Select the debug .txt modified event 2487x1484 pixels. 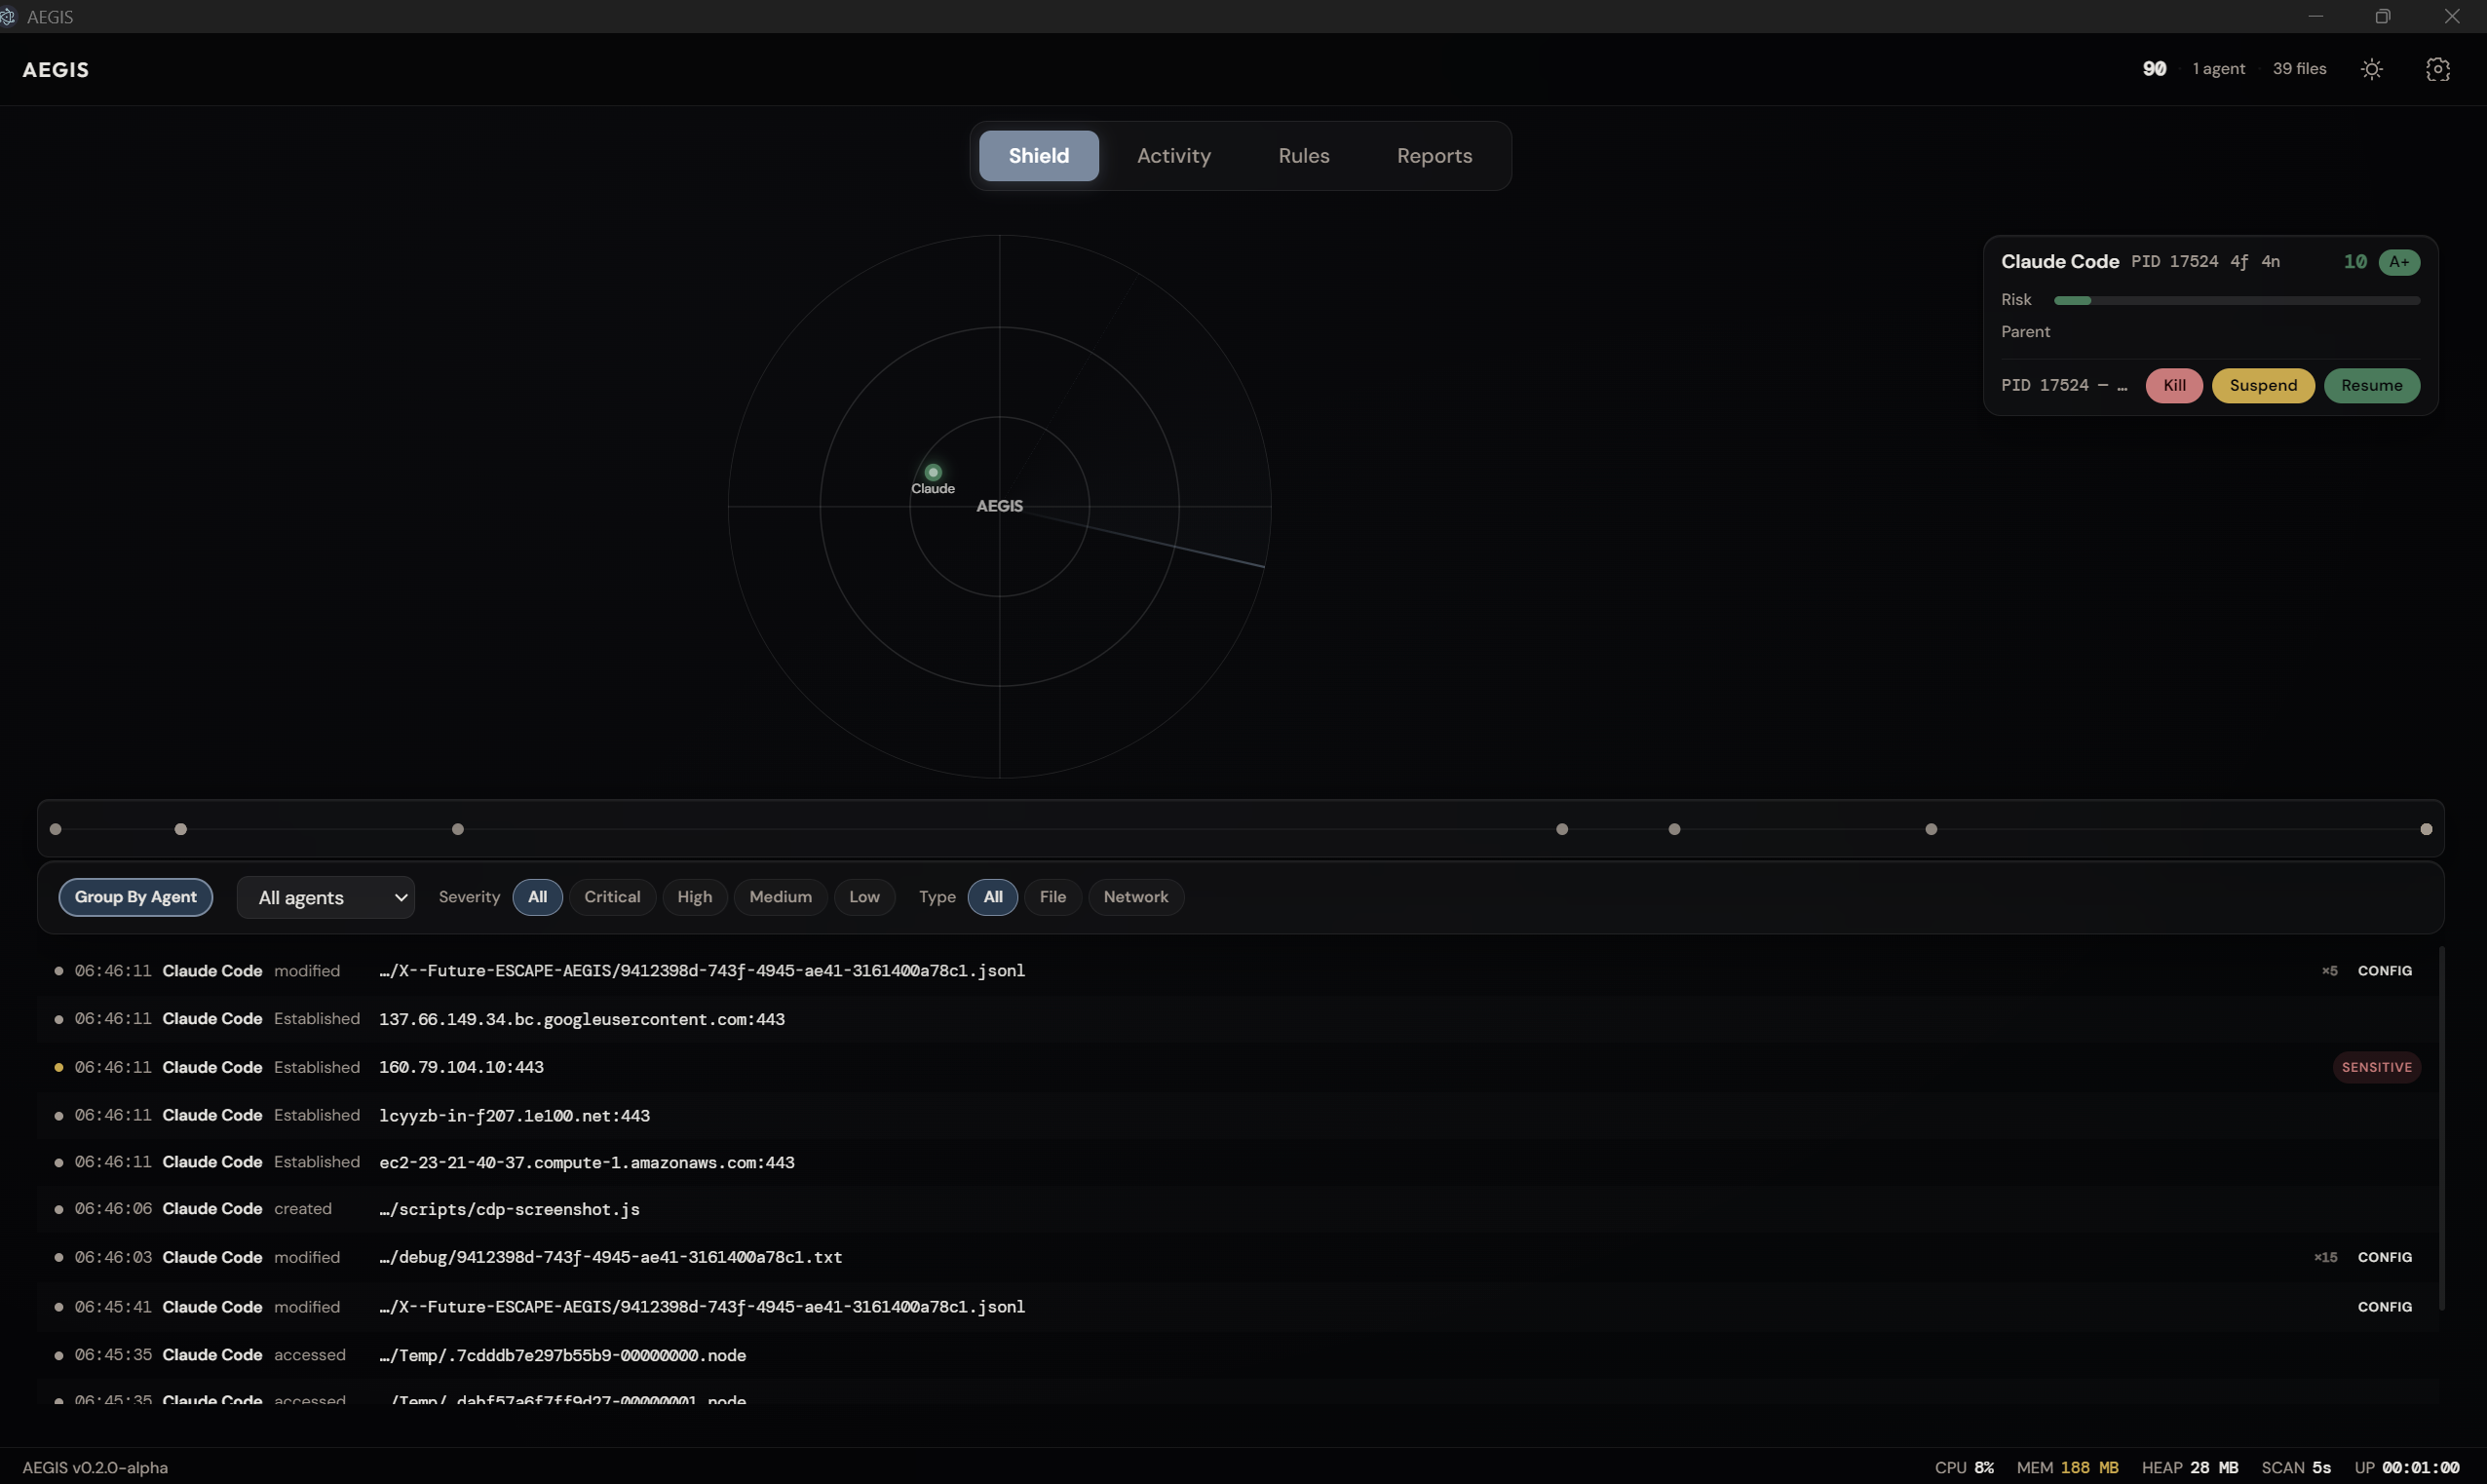coord(1238,1257)
